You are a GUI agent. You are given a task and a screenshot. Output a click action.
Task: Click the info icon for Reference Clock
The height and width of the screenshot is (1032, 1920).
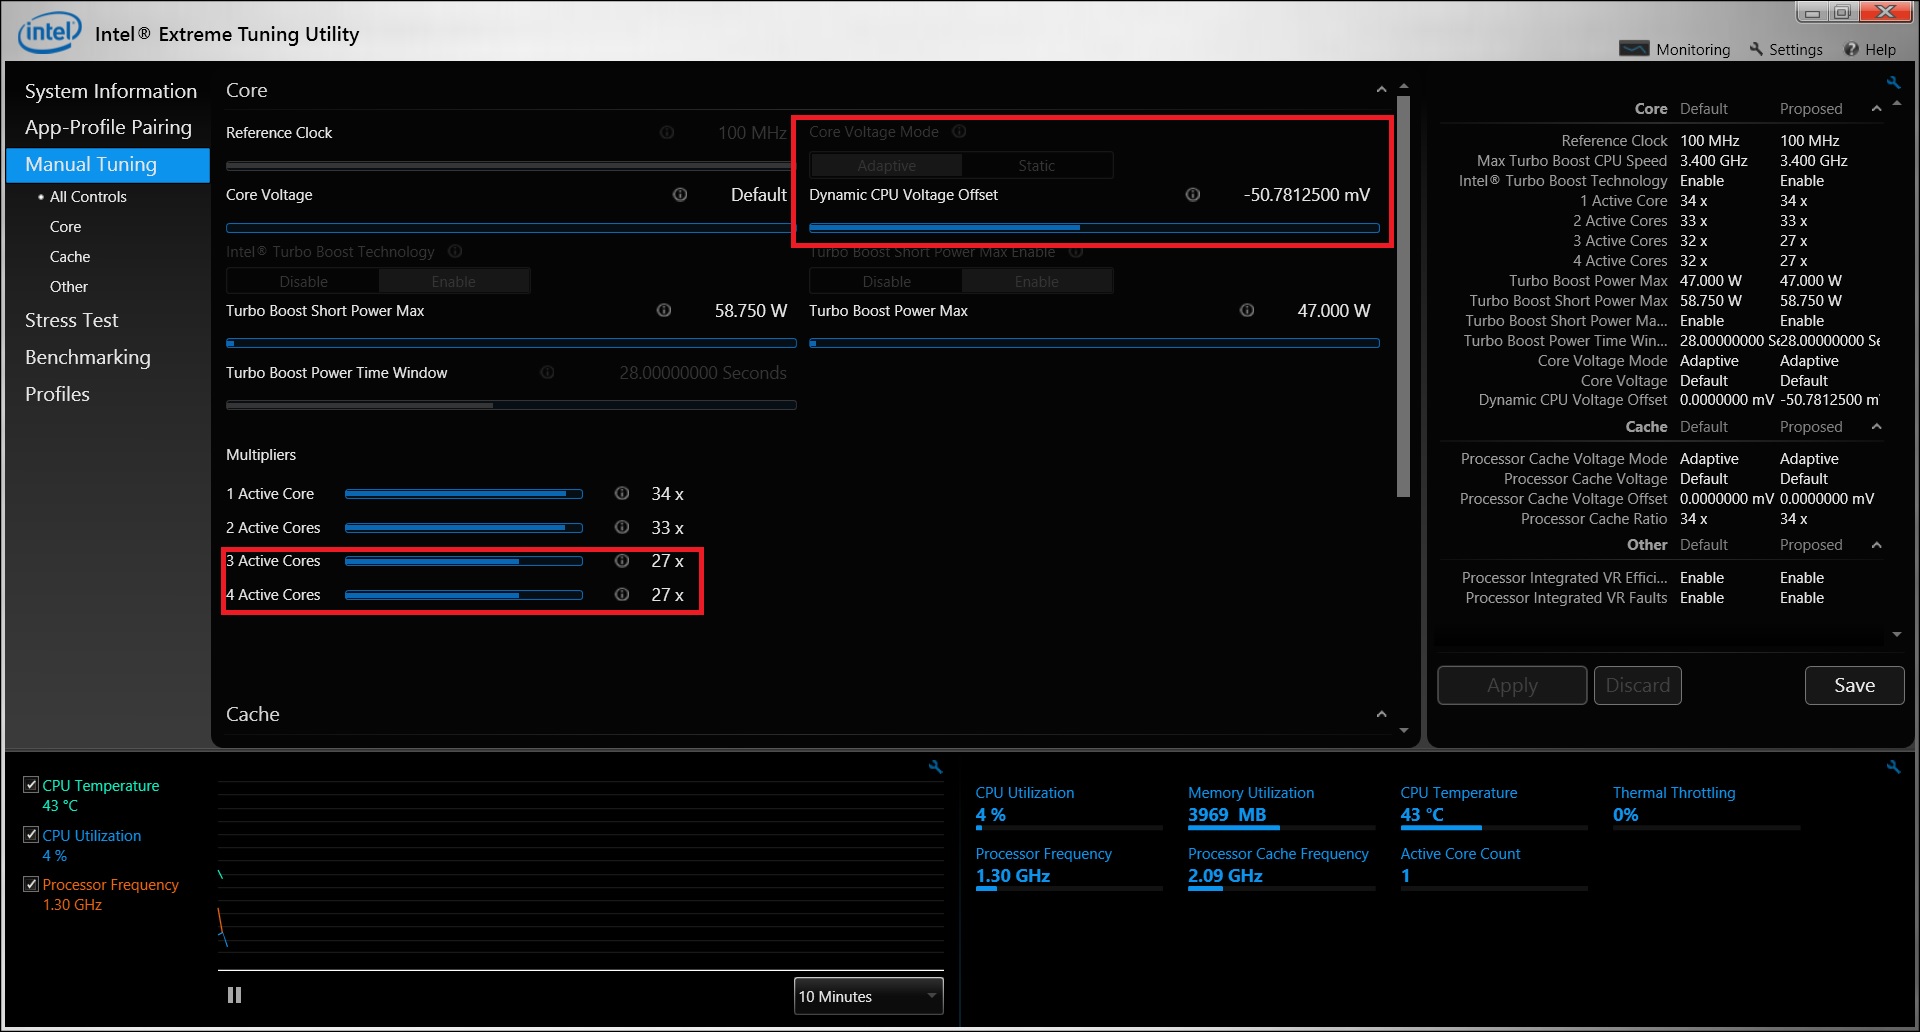[x=667, y=132]
